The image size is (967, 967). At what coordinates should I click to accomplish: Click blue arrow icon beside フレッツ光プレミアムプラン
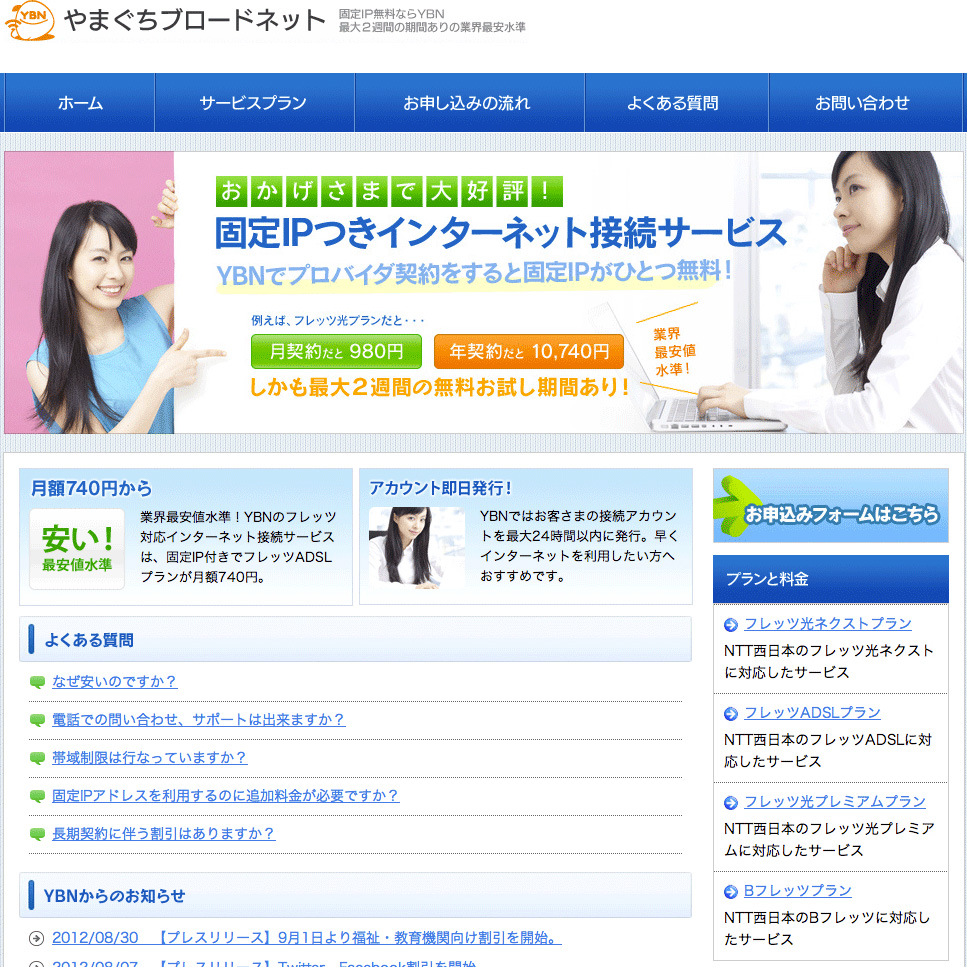[731, 803]
